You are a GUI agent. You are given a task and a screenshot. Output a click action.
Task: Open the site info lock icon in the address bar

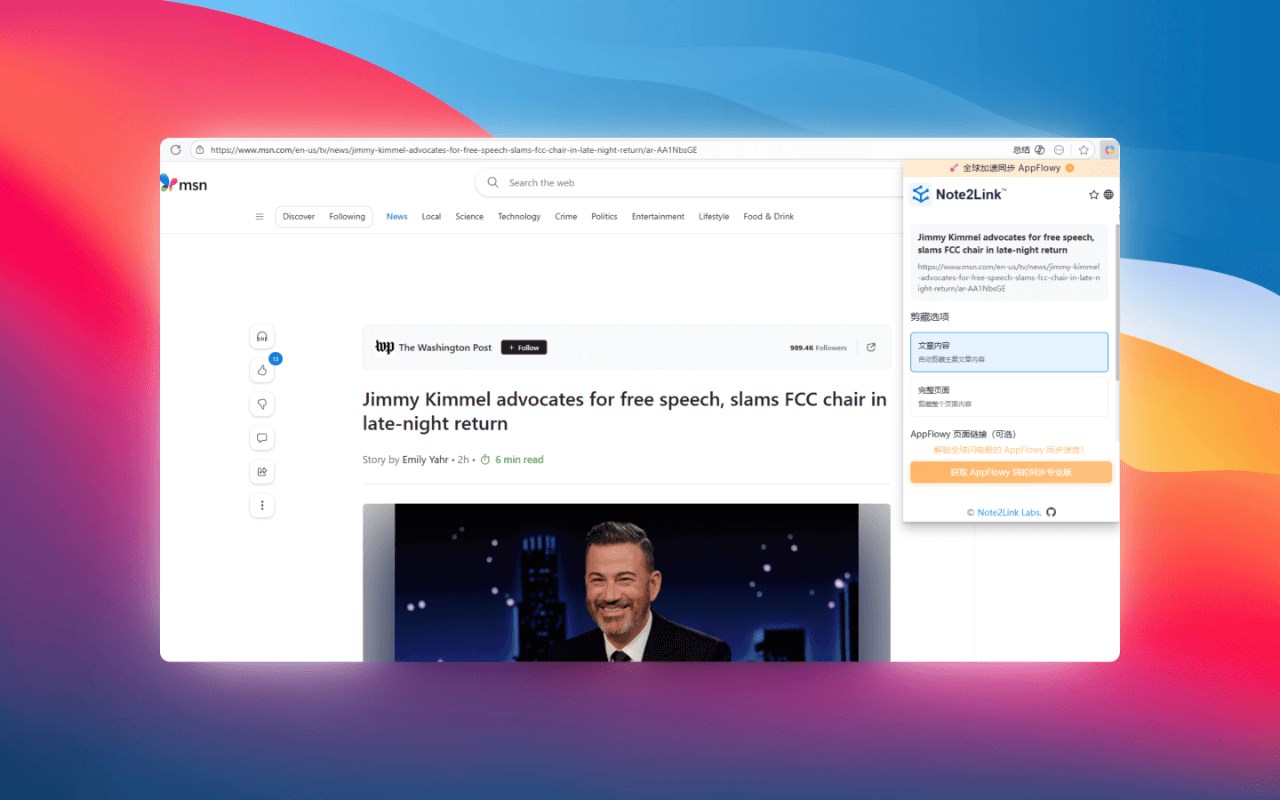(200, 150)
